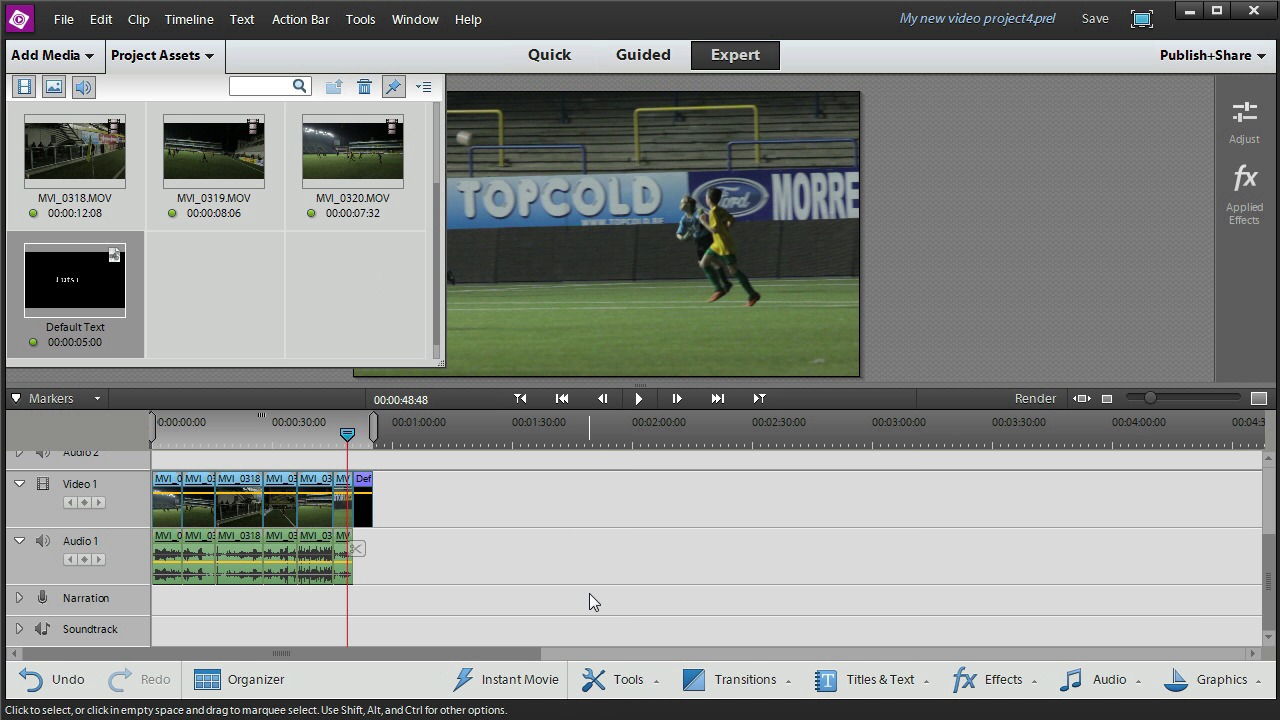
Task: Expand the Narration track
Action: (x=19, y=597)
